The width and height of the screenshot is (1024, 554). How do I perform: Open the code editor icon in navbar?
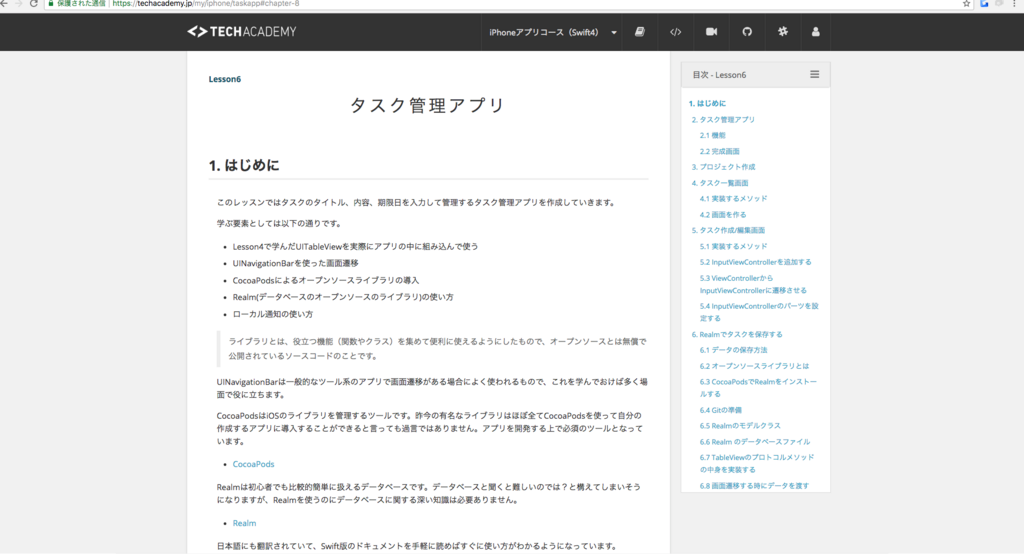click(676, 32)
